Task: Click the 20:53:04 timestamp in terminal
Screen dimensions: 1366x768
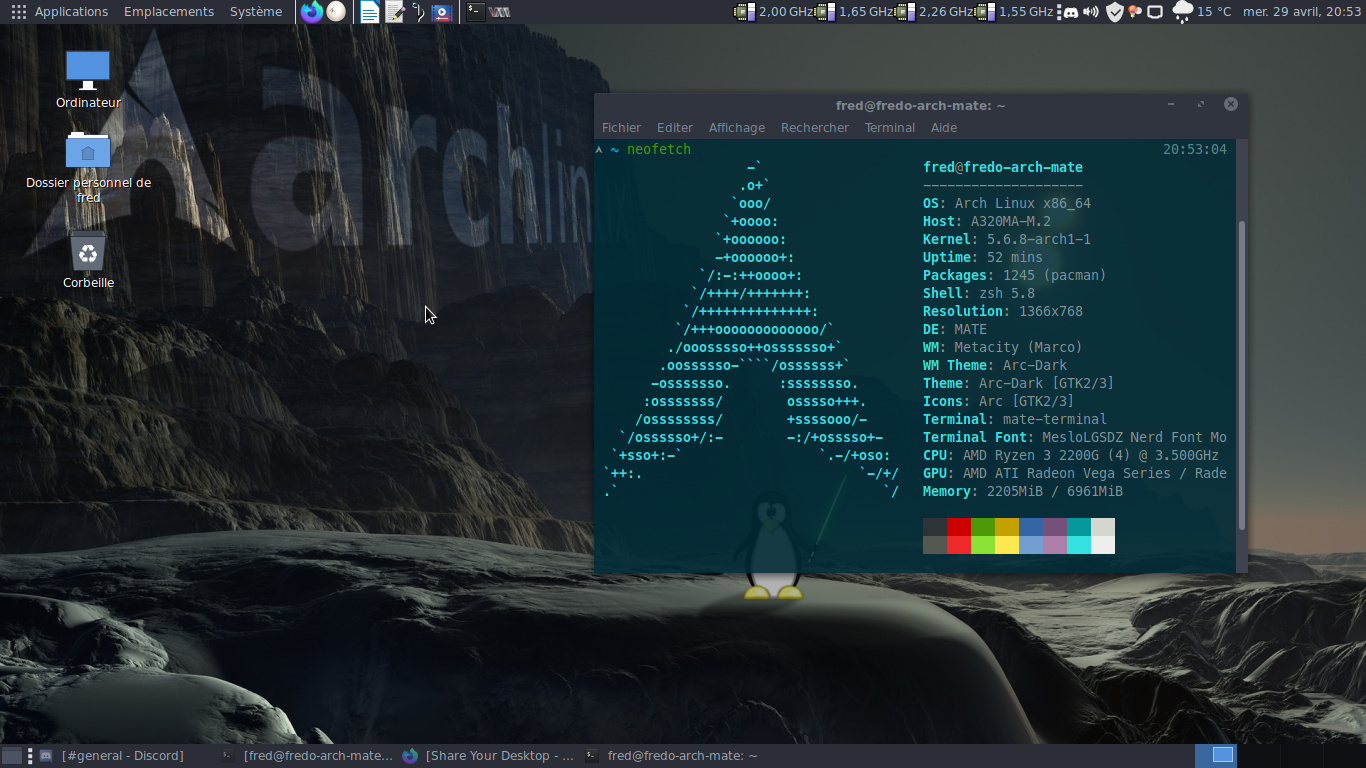Action: coord(1195,149)
